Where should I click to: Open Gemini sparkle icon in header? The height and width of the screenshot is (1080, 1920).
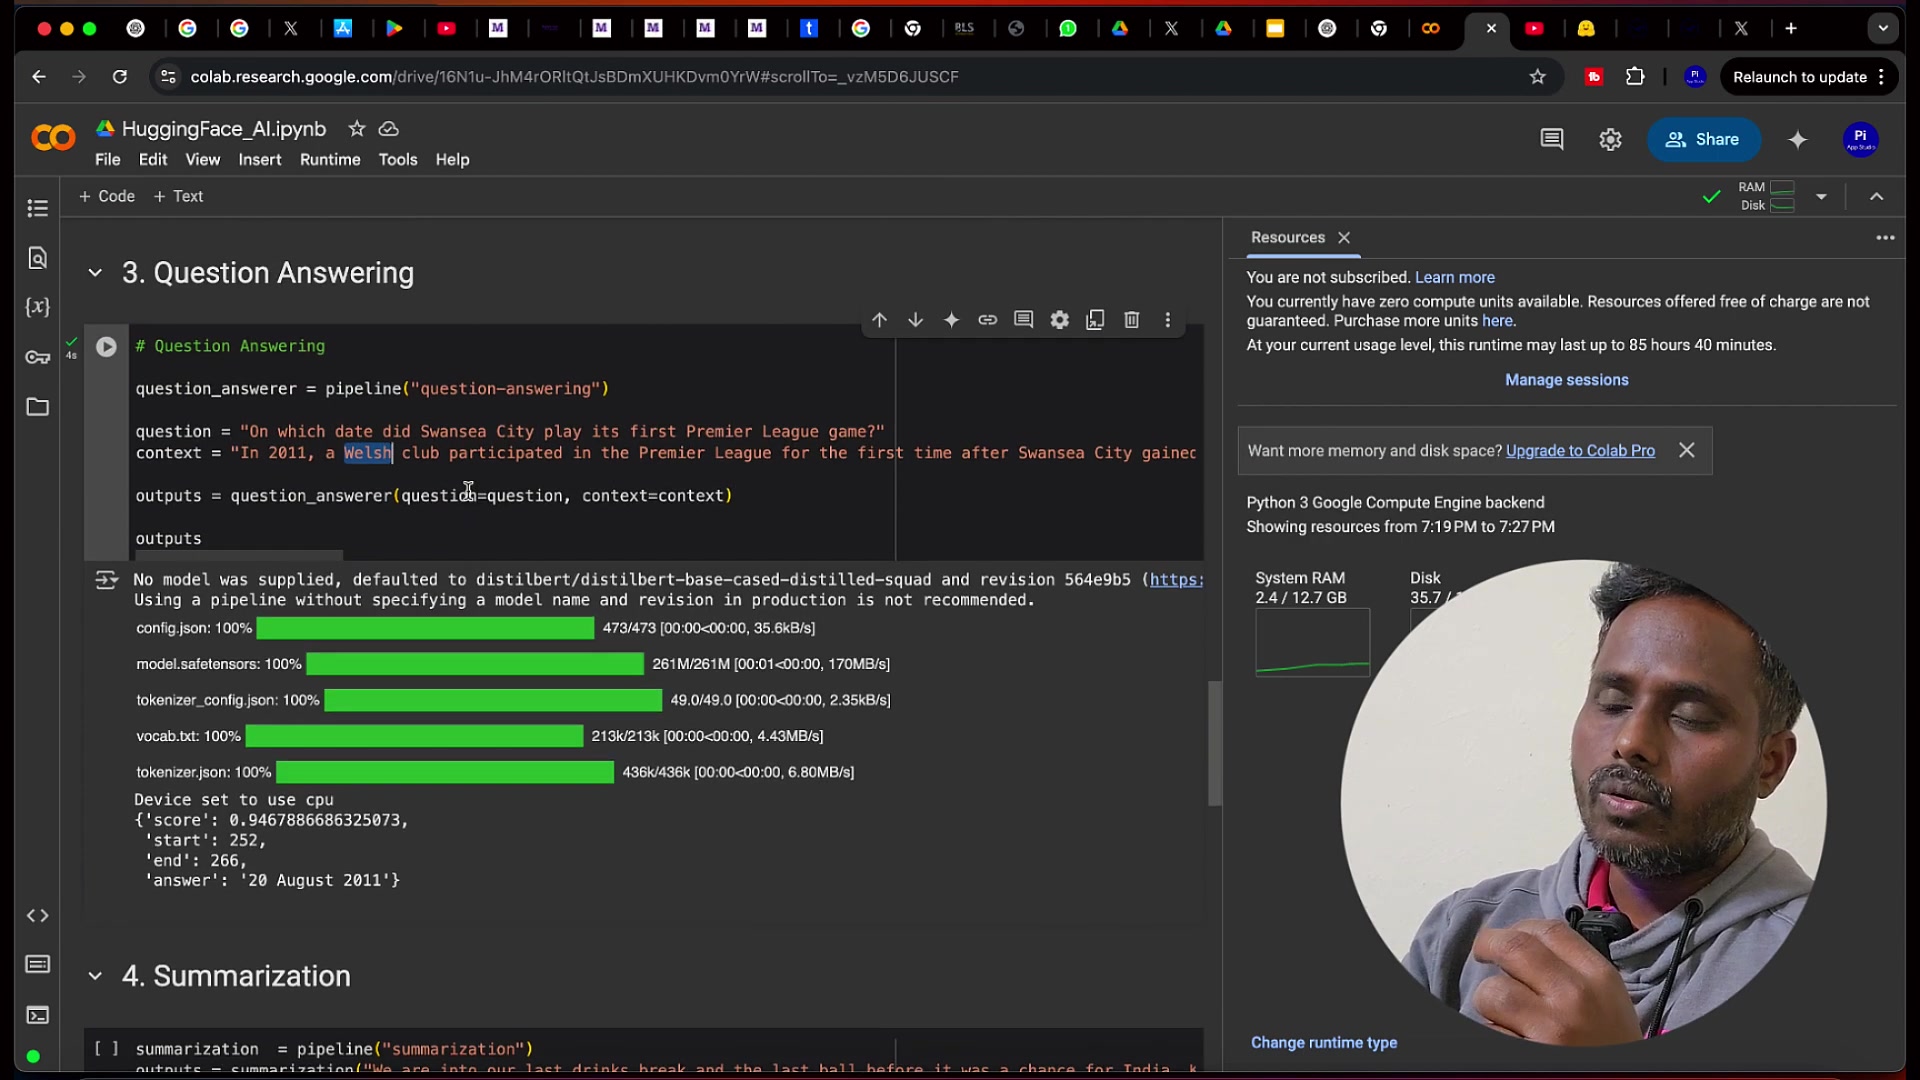[1798, 140]
